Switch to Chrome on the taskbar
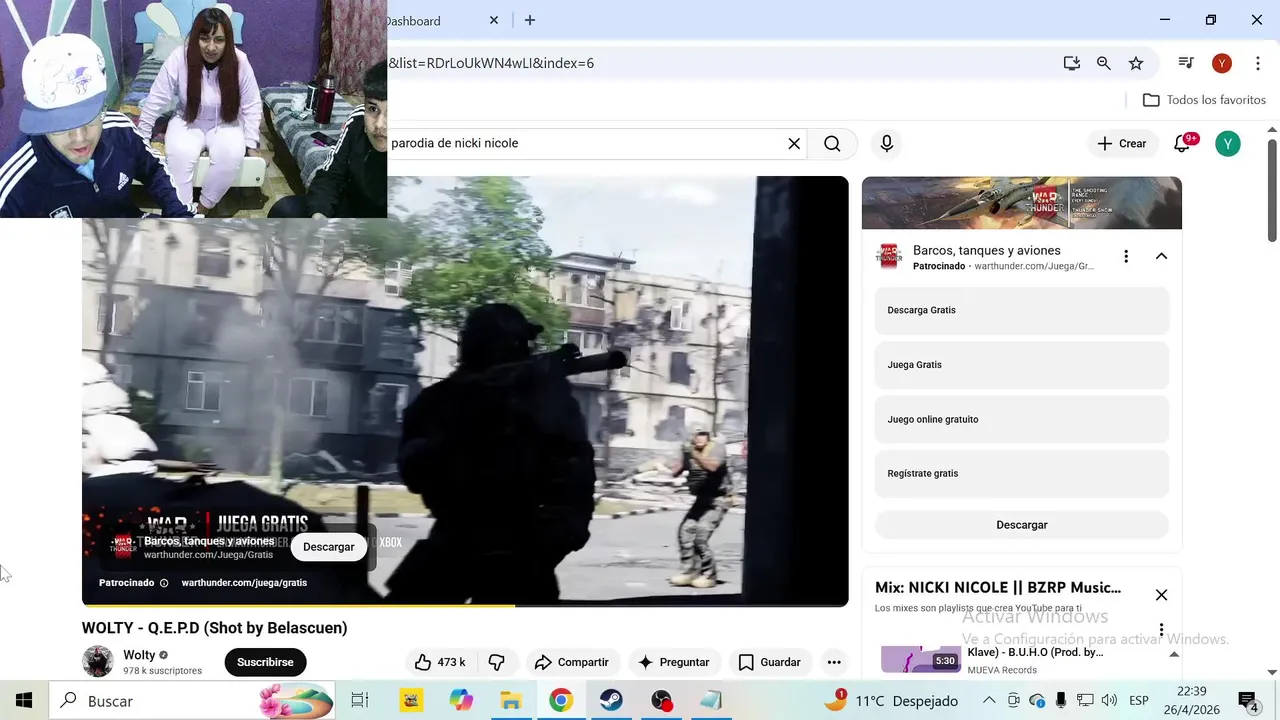Screen dimensions: 1280x720 pyautogui.click(x=561, y=701)
